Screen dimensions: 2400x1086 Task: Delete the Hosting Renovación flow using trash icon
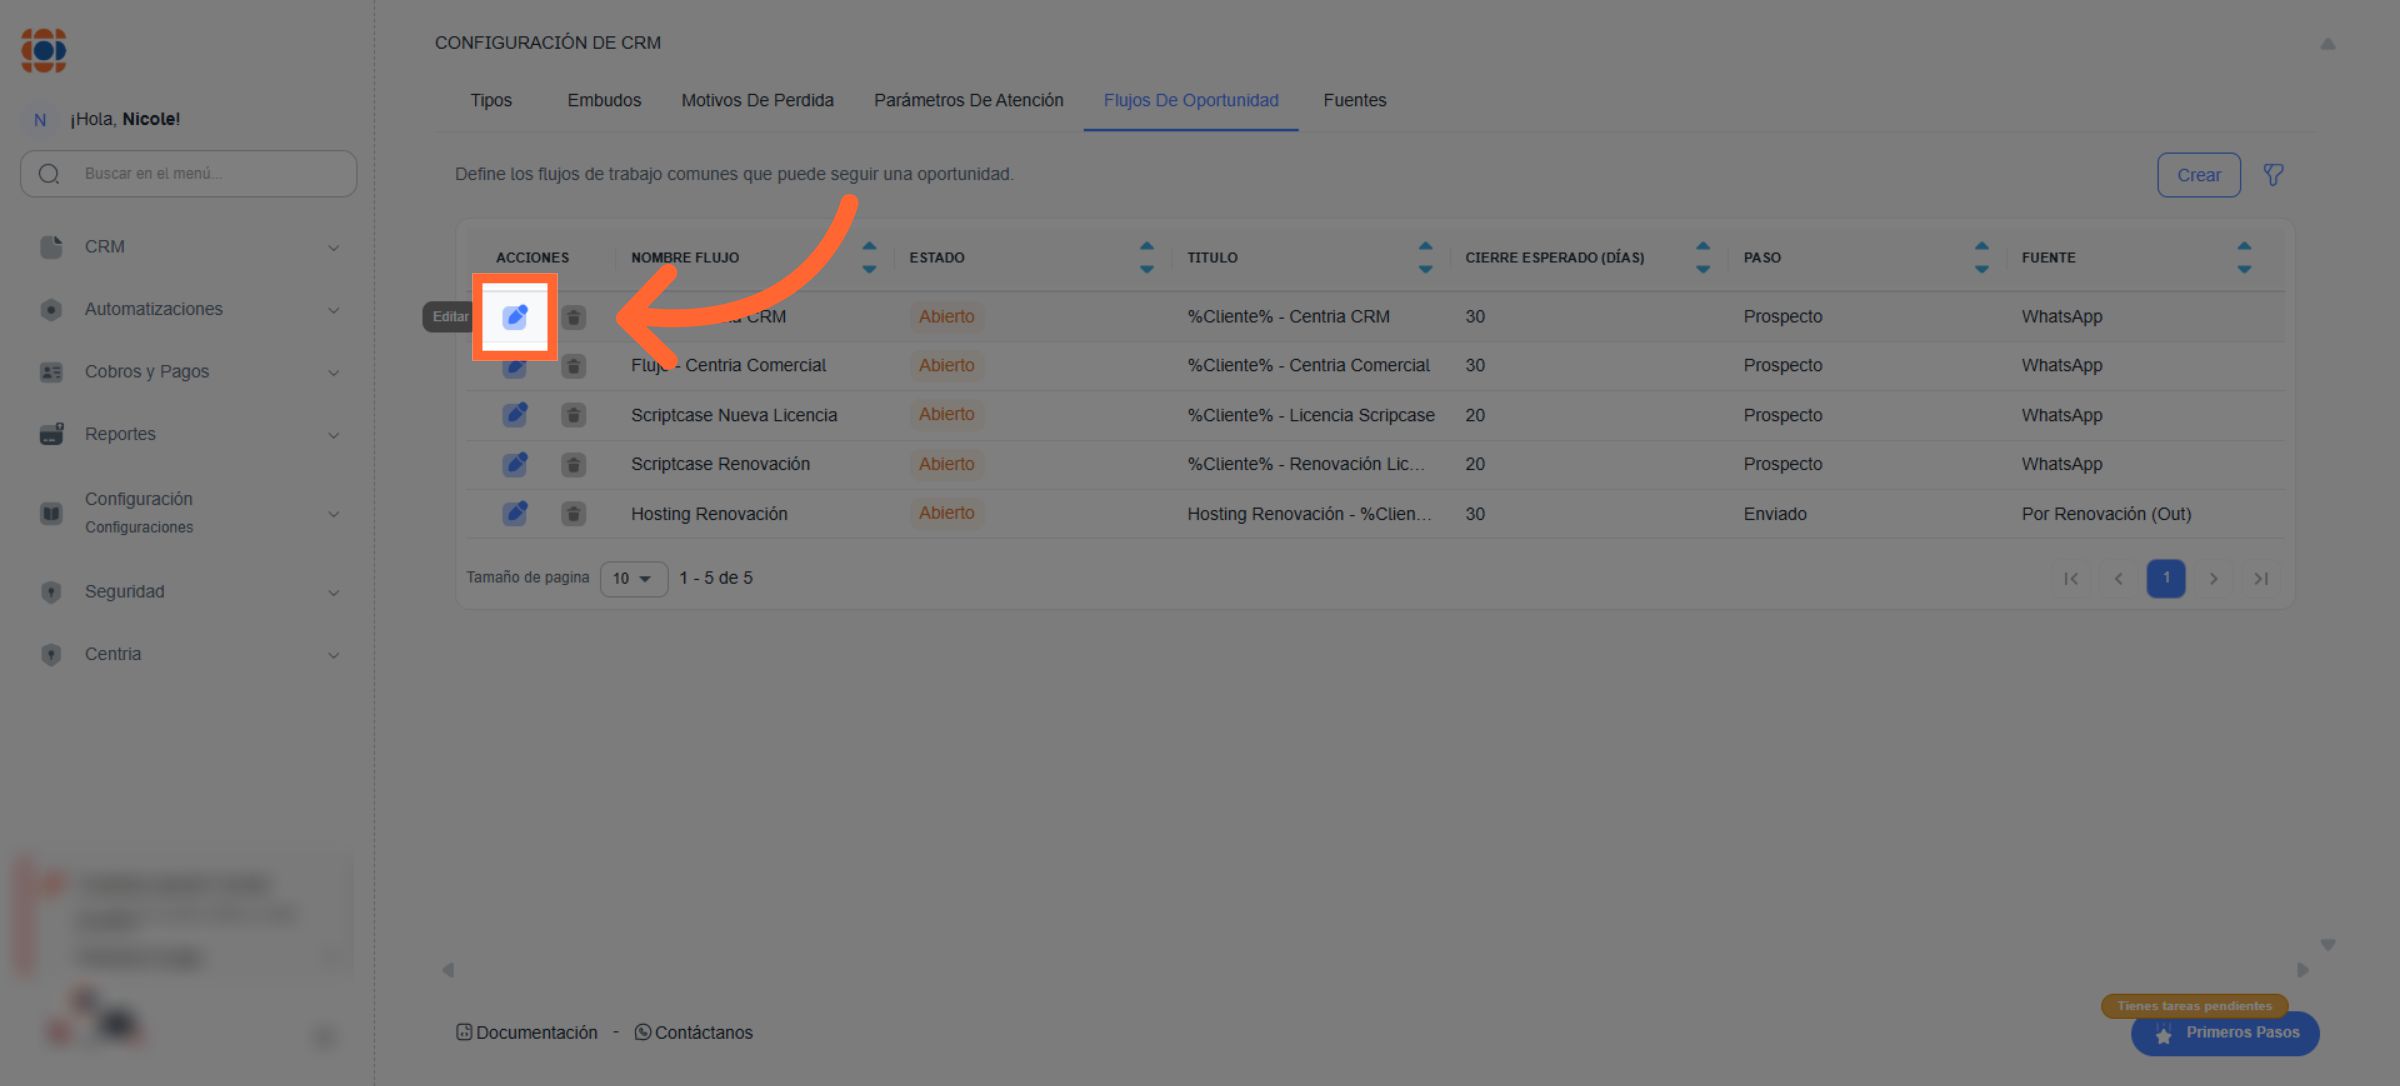pos(573,514)
